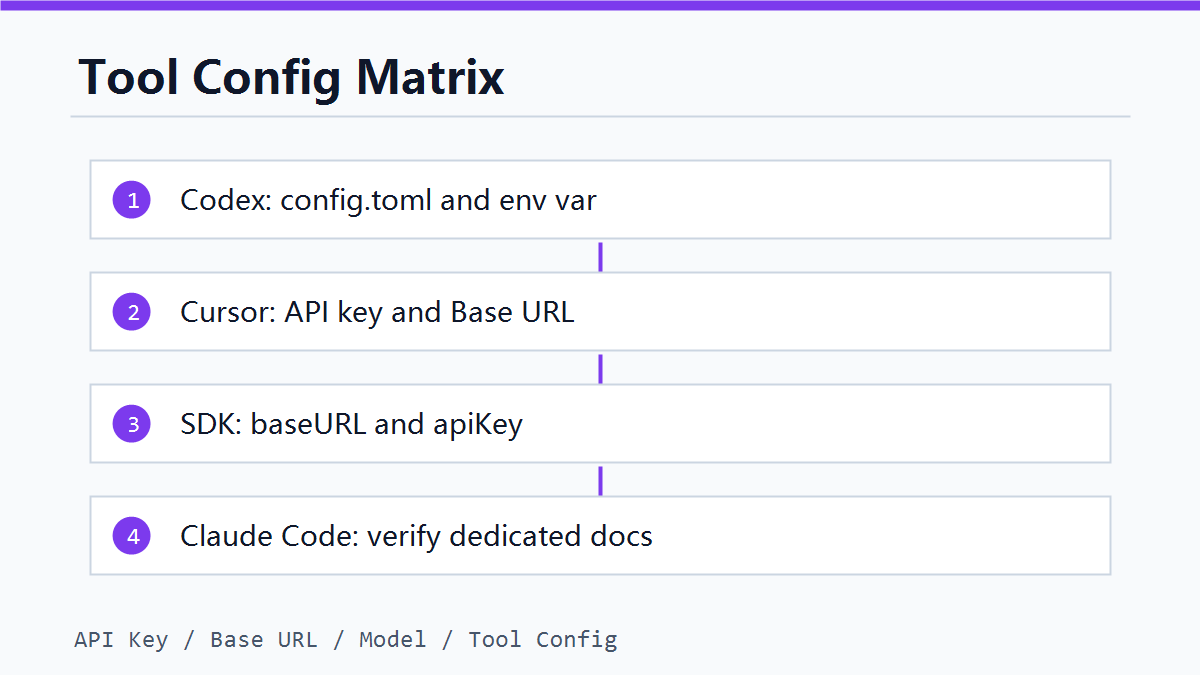Select "Claude Code: verify dedicated docs" text
Screen dimensions: 1200x675
(416, 536)
